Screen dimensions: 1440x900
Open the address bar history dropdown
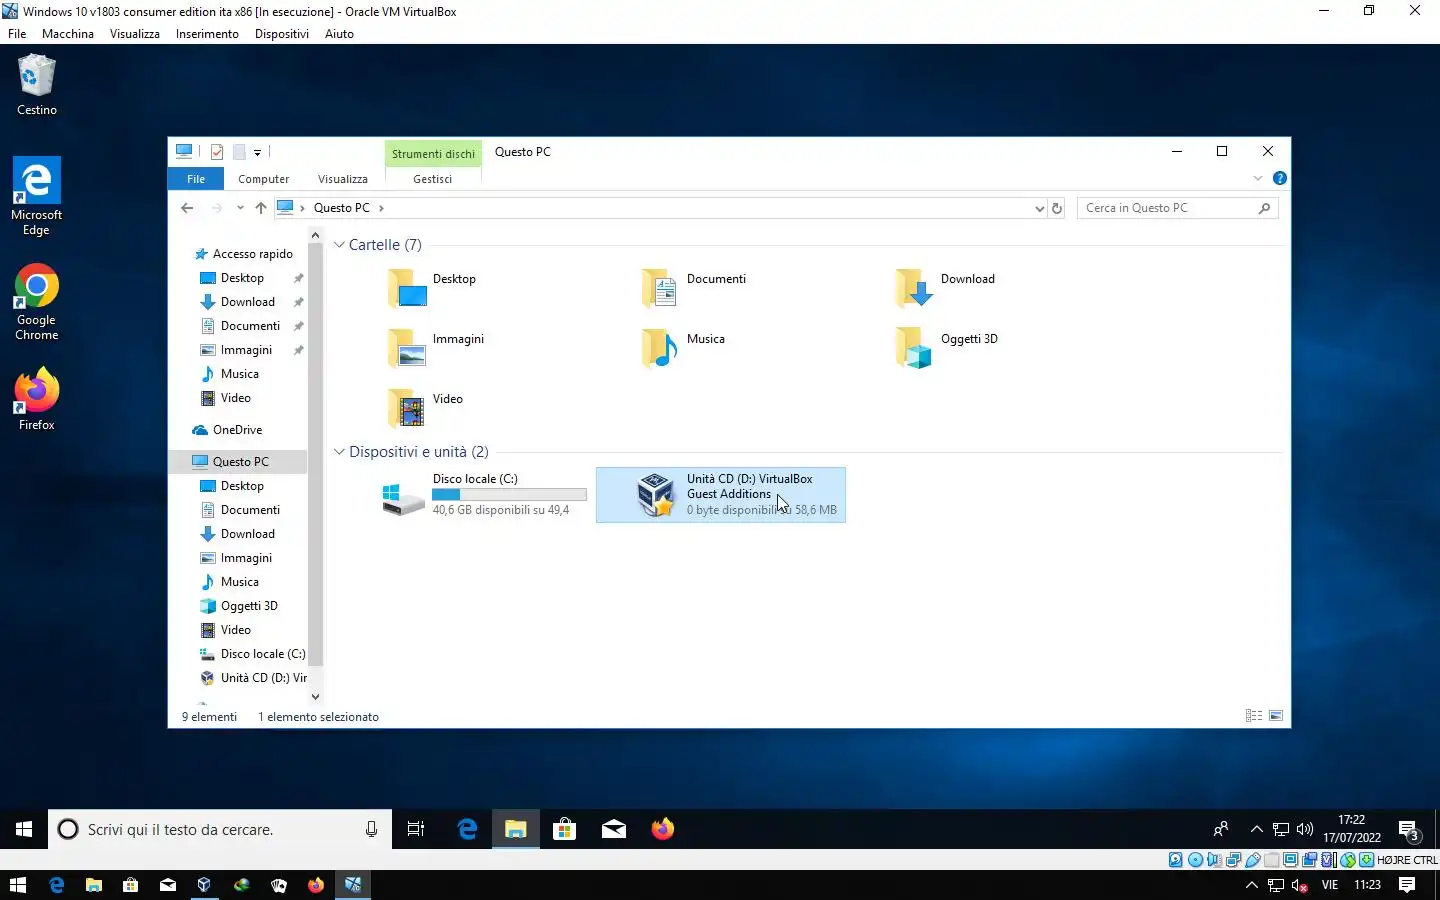[1039, 208]
